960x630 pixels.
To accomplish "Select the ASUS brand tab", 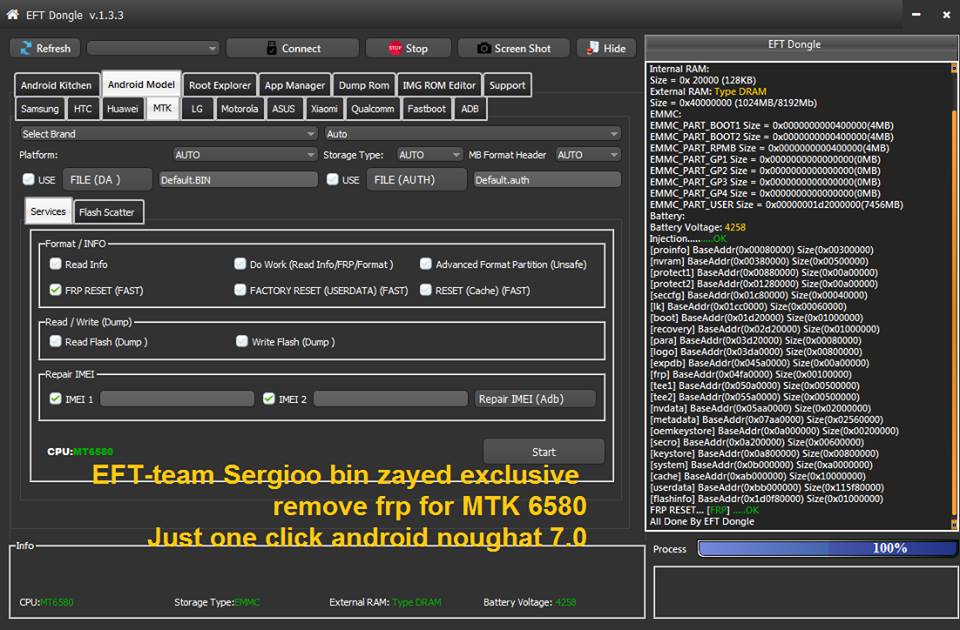I will 283,108.
